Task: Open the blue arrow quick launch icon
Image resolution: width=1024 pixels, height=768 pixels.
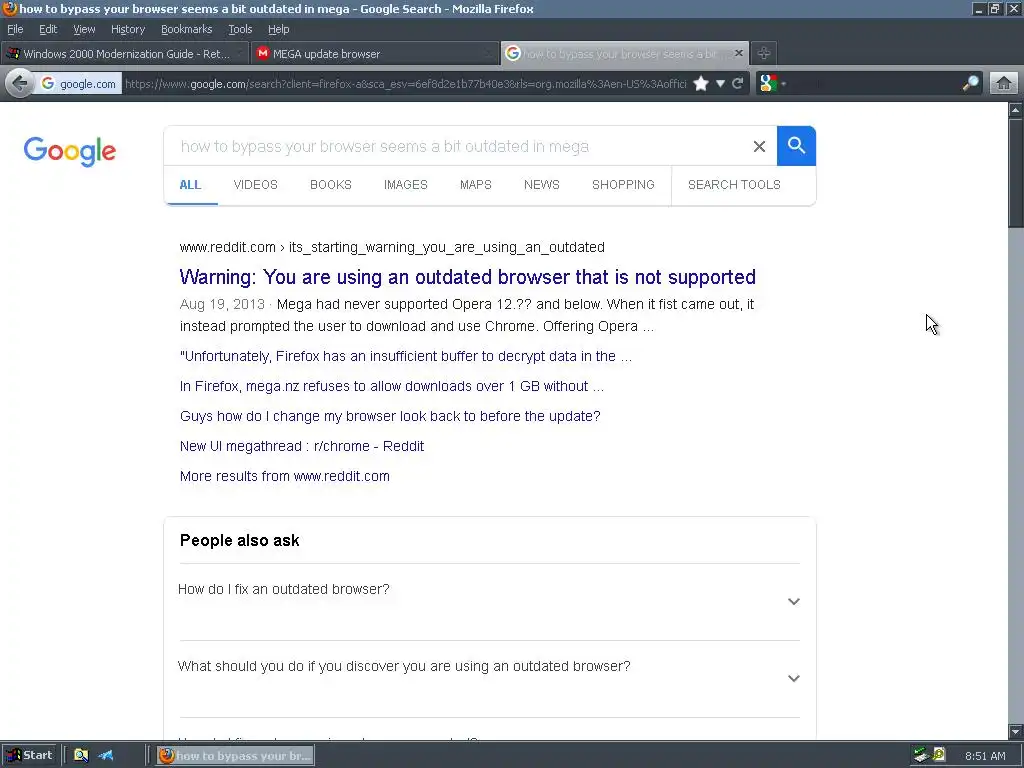Action: click(106, 756)
